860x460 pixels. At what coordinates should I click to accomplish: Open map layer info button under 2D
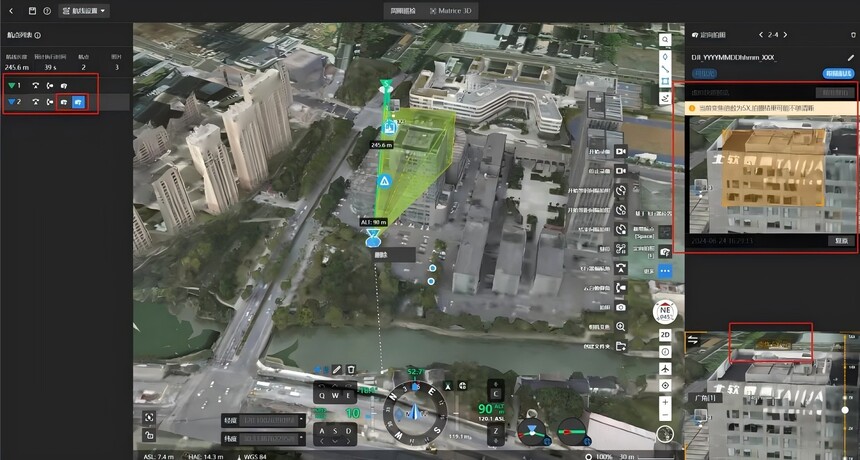click(x=665, y=351)
